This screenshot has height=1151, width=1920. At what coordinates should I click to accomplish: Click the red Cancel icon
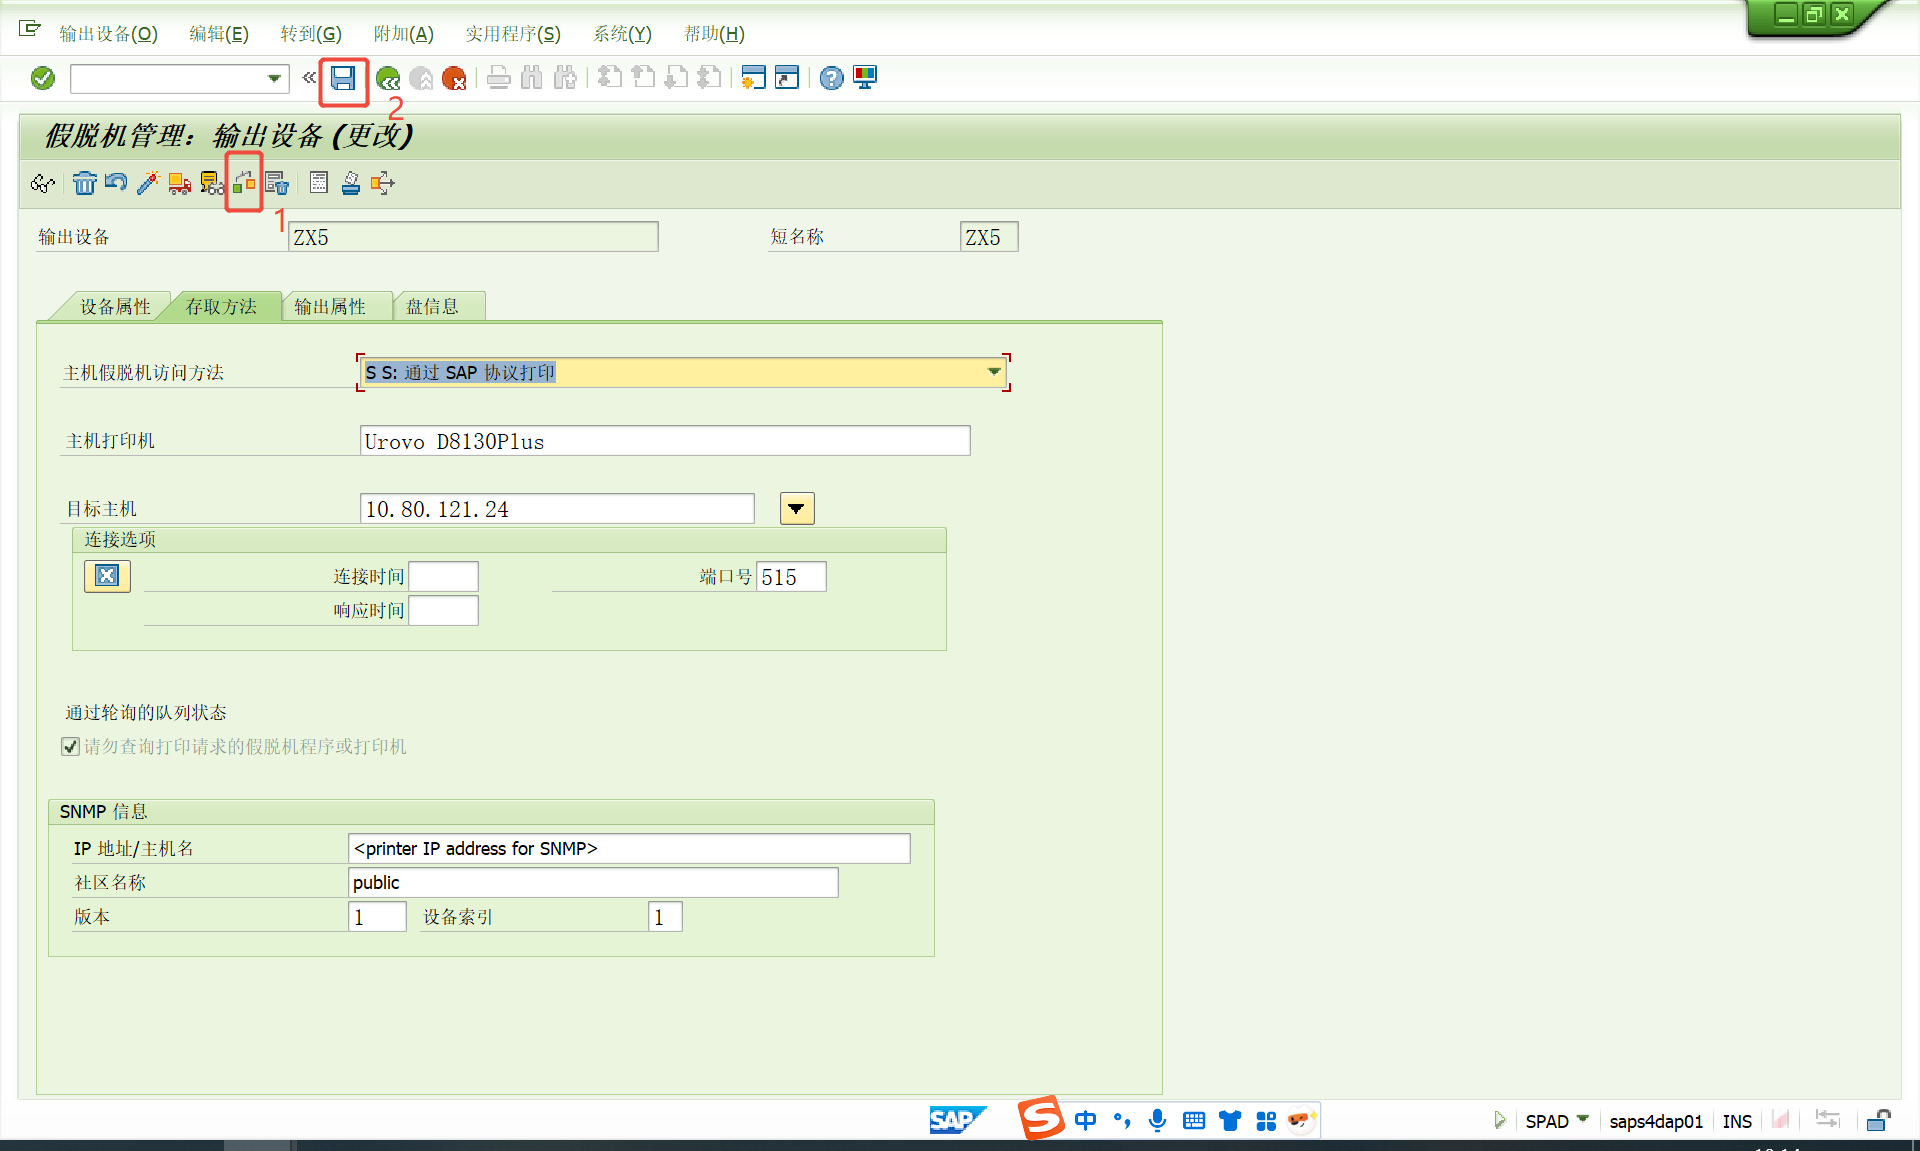(x=454, y=78)
